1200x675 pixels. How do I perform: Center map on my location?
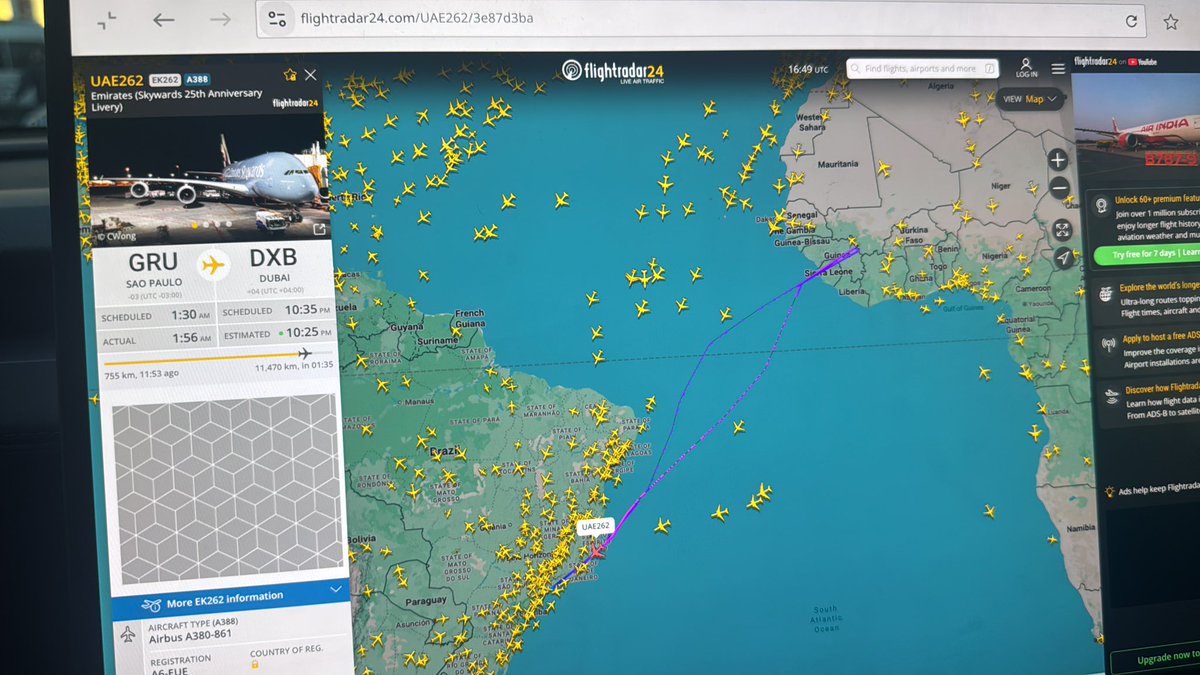[1063, 258]
